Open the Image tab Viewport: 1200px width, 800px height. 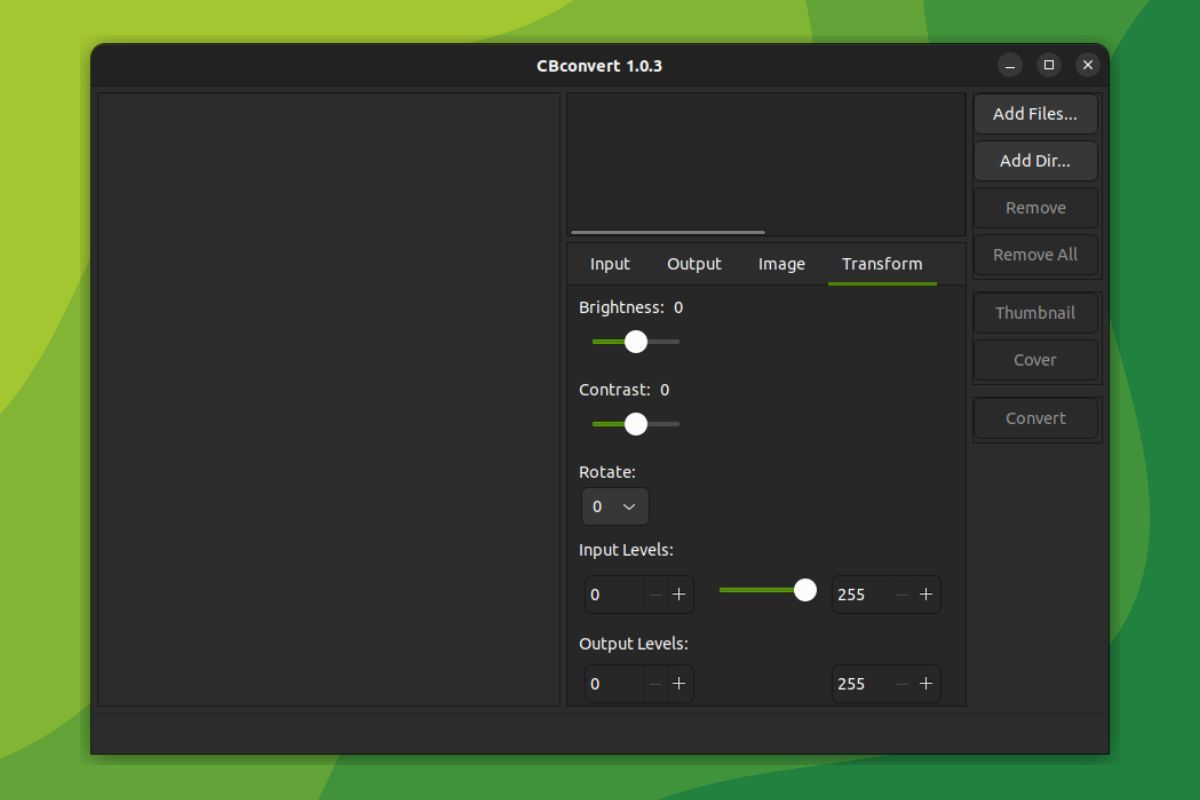tap(781, 263)
